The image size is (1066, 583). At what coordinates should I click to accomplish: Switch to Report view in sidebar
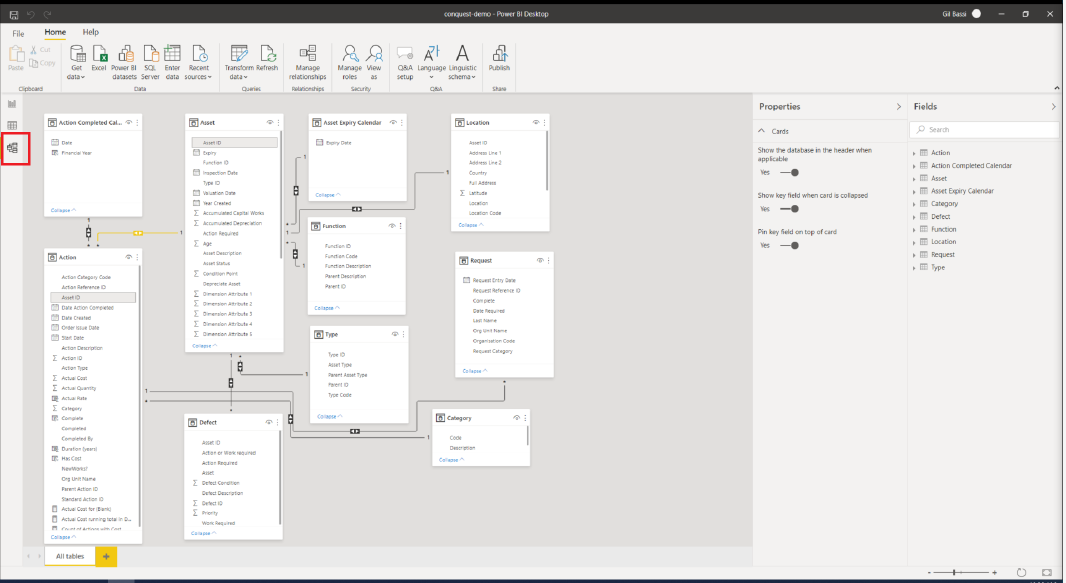(12, 104)
